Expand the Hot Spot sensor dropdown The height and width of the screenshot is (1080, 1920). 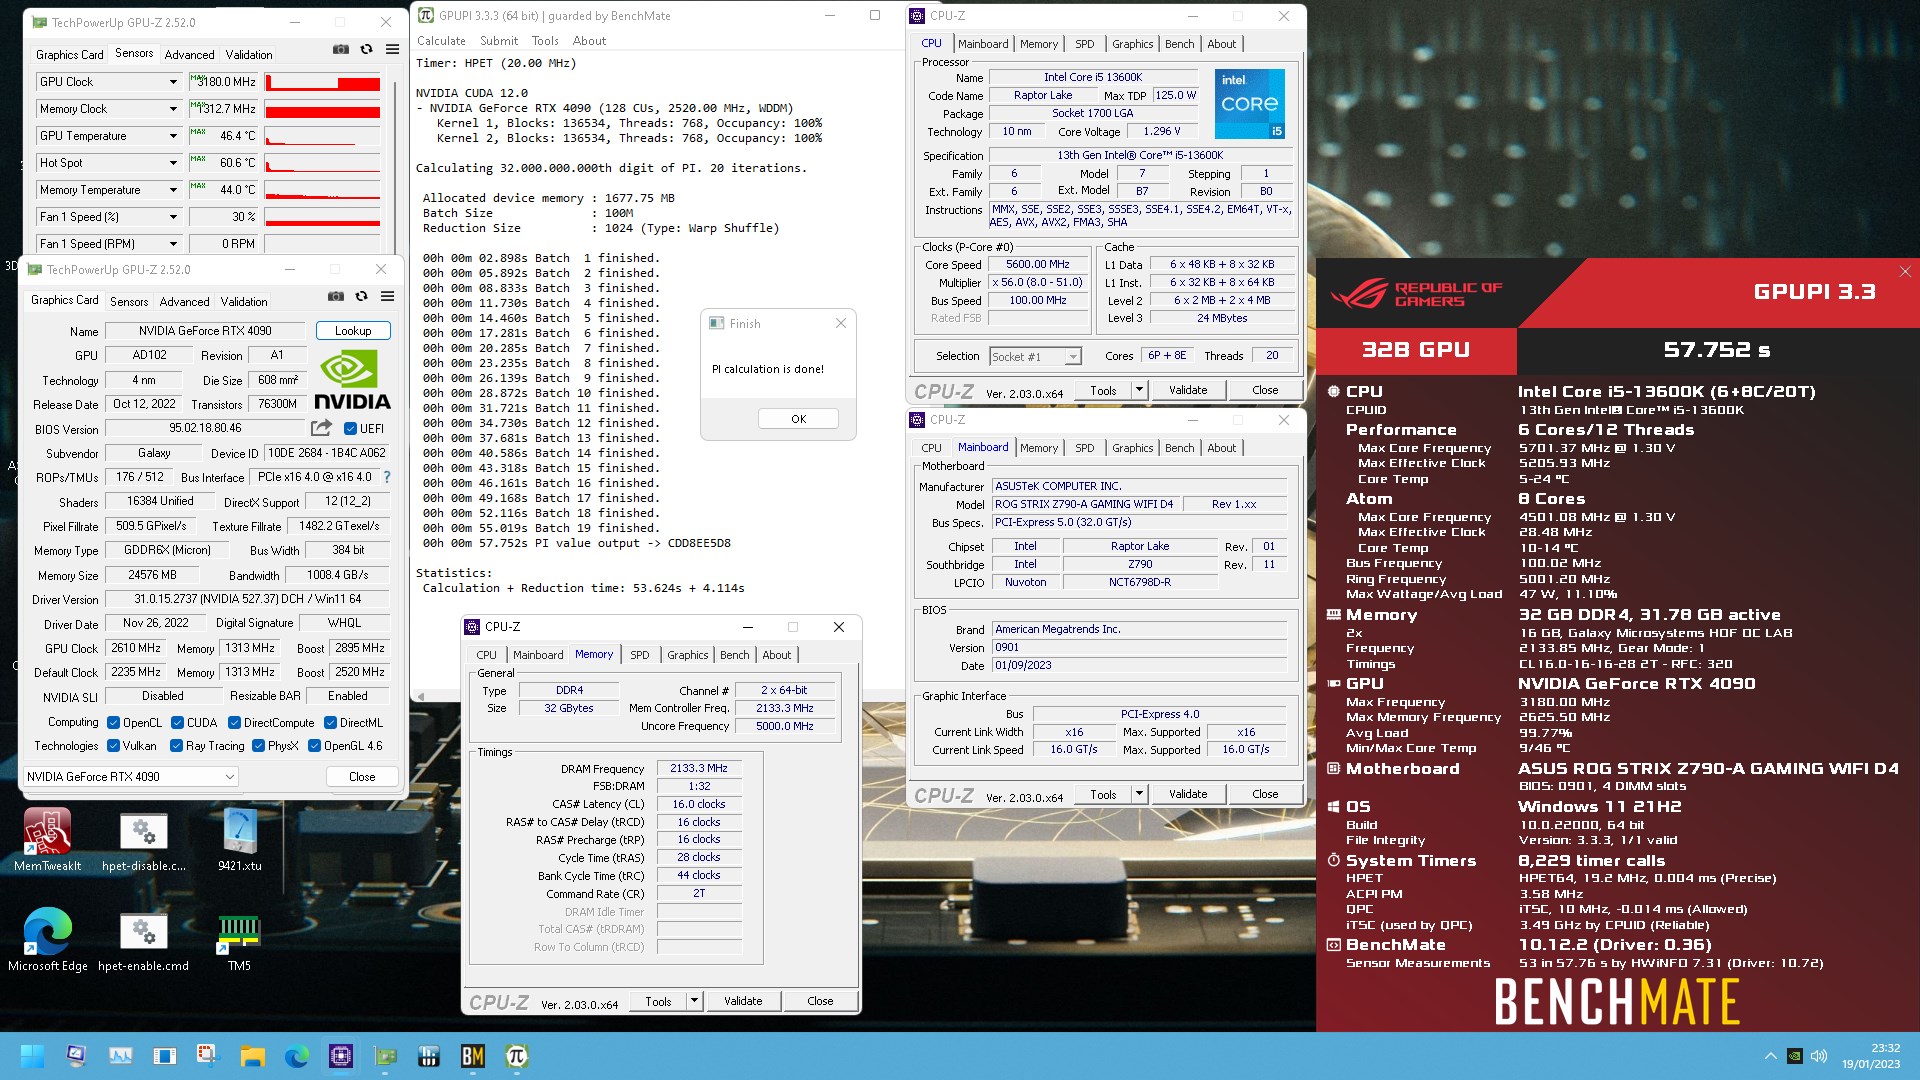click(x=172, y=163)
